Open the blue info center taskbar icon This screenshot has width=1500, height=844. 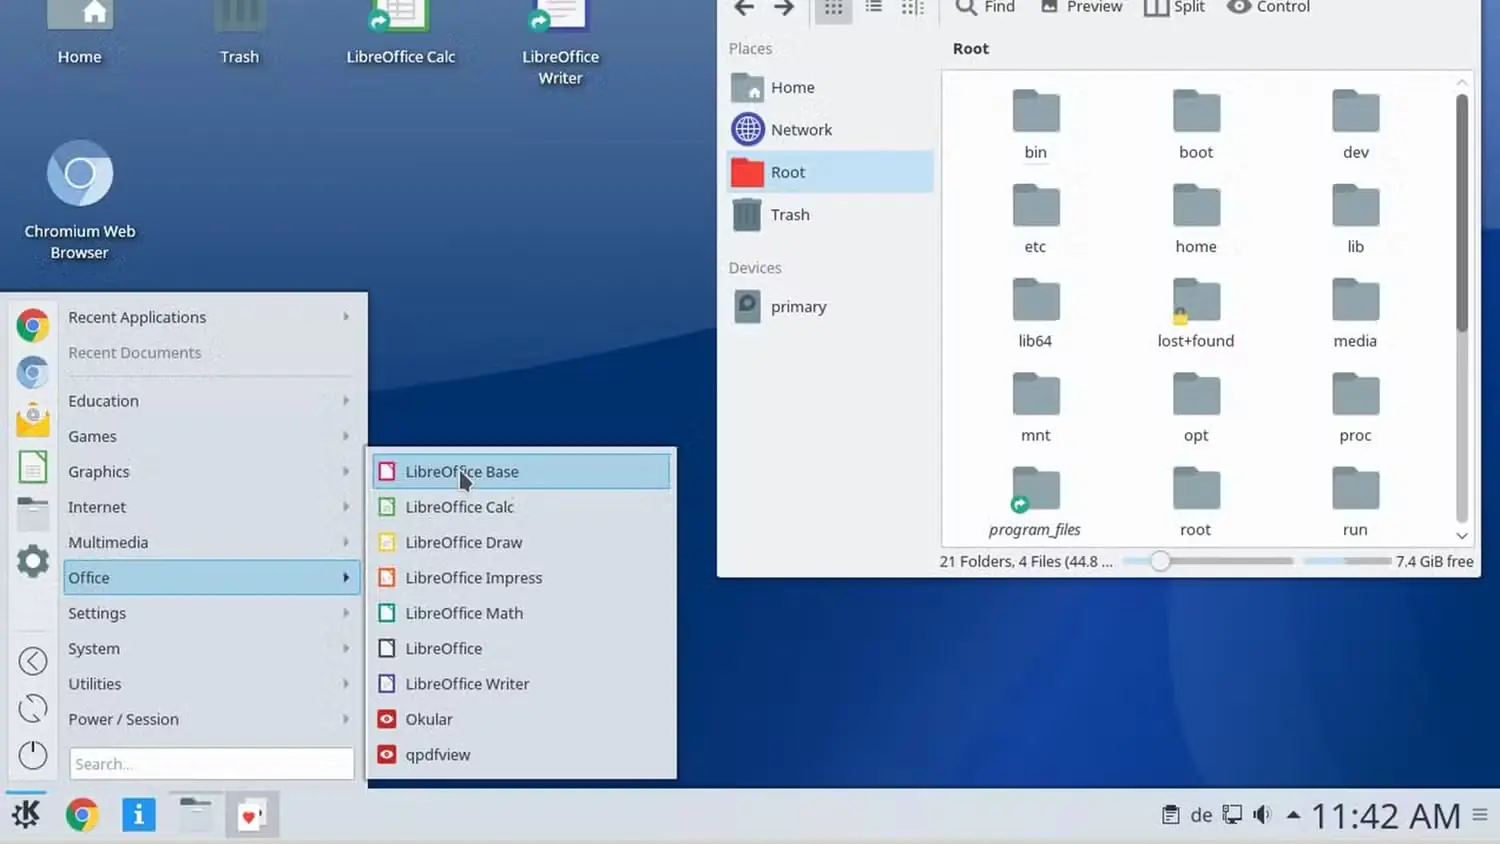139,815
